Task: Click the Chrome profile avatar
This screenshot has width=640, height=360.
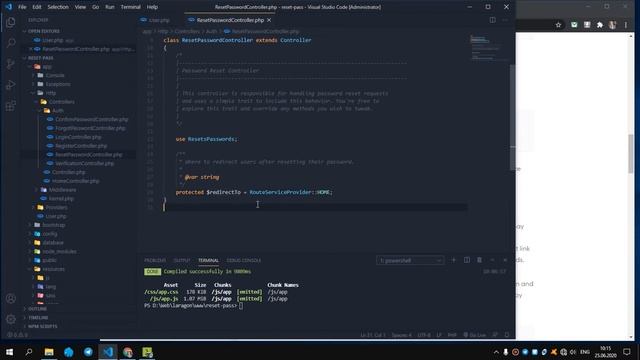Action: point(613,25)
